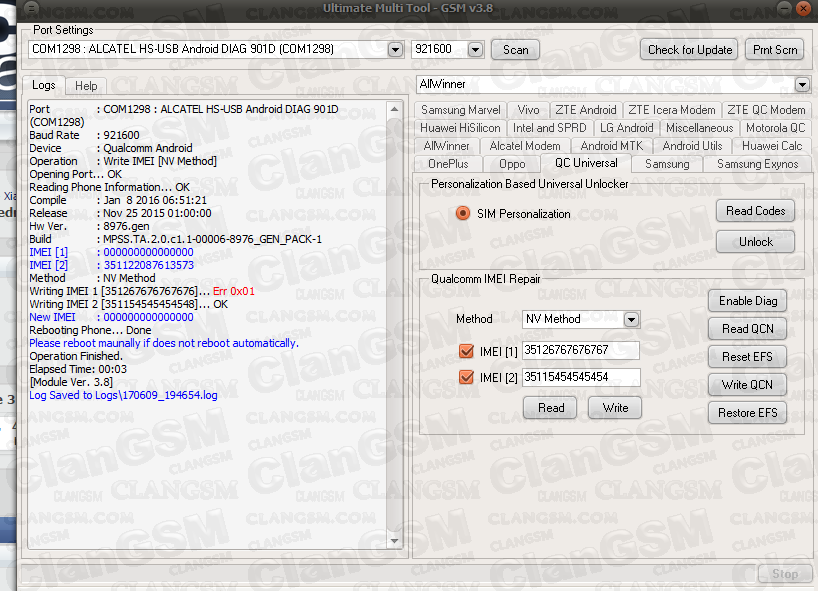Open the ZTE Icera Modem tab
The height and width of the screenshot is (591, 818).
tap(671, 110)
